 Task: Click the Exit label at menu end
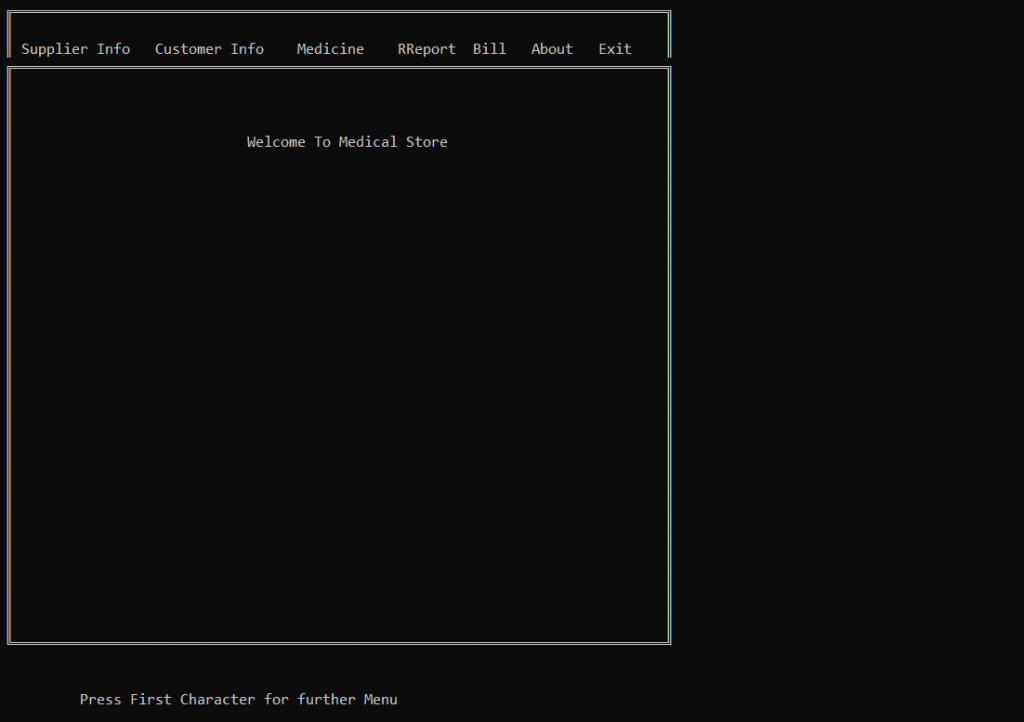point(614,48)
